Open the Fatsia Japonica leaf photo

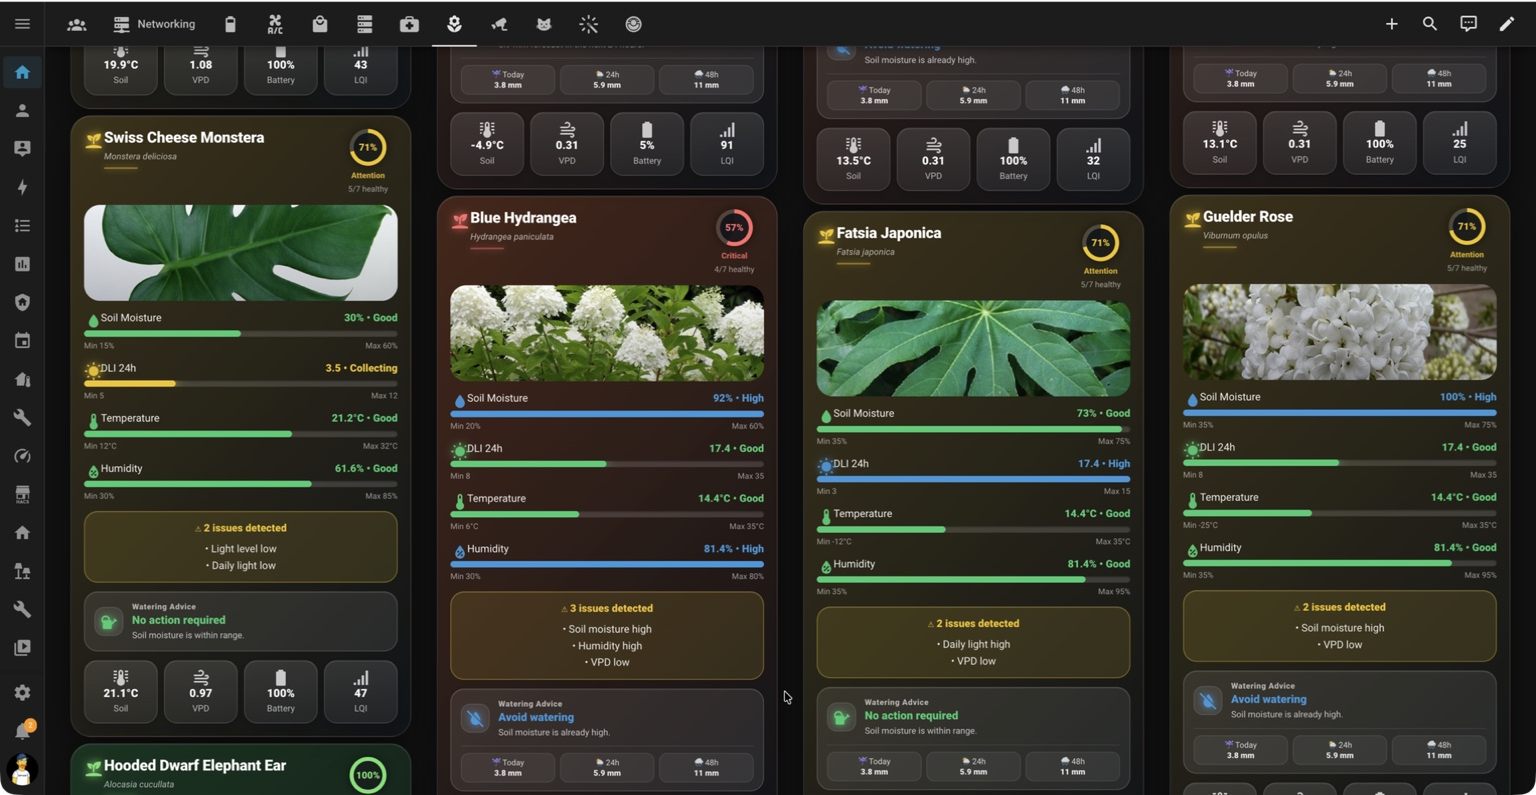(x=973, y=348)
